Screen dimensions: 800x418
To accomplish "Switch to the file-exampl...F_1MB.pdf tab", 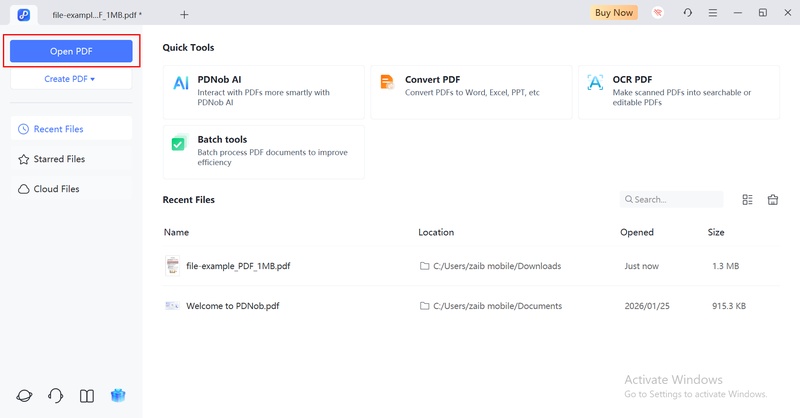I will 97,14.
